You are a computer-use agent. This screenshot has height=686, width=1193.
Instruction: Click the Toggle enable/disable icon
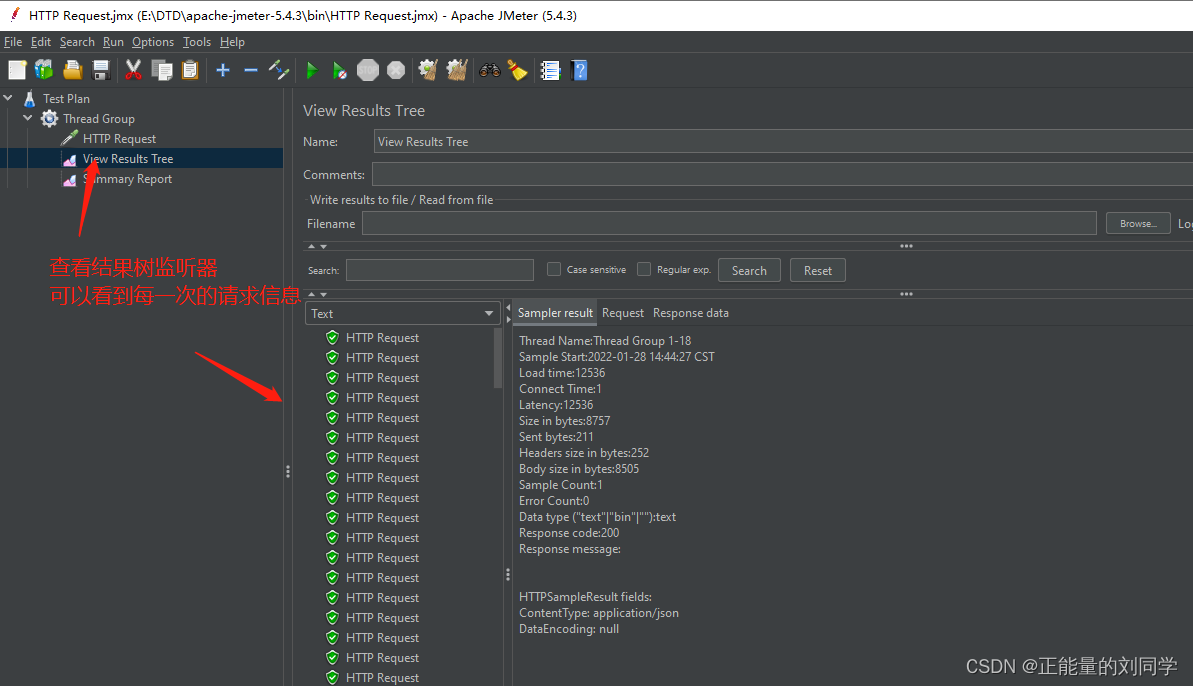click(x=278, y=71)
